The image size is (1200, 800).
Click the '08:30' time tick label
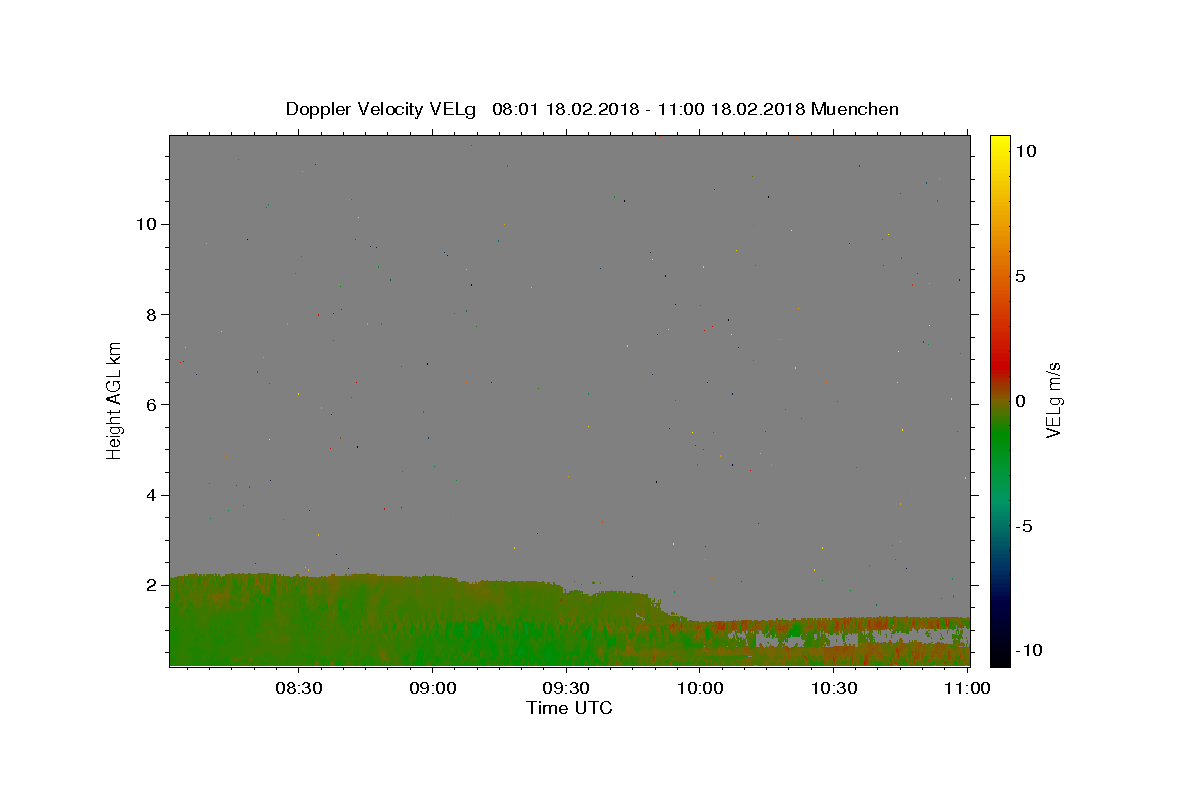[x=299, y=688]
